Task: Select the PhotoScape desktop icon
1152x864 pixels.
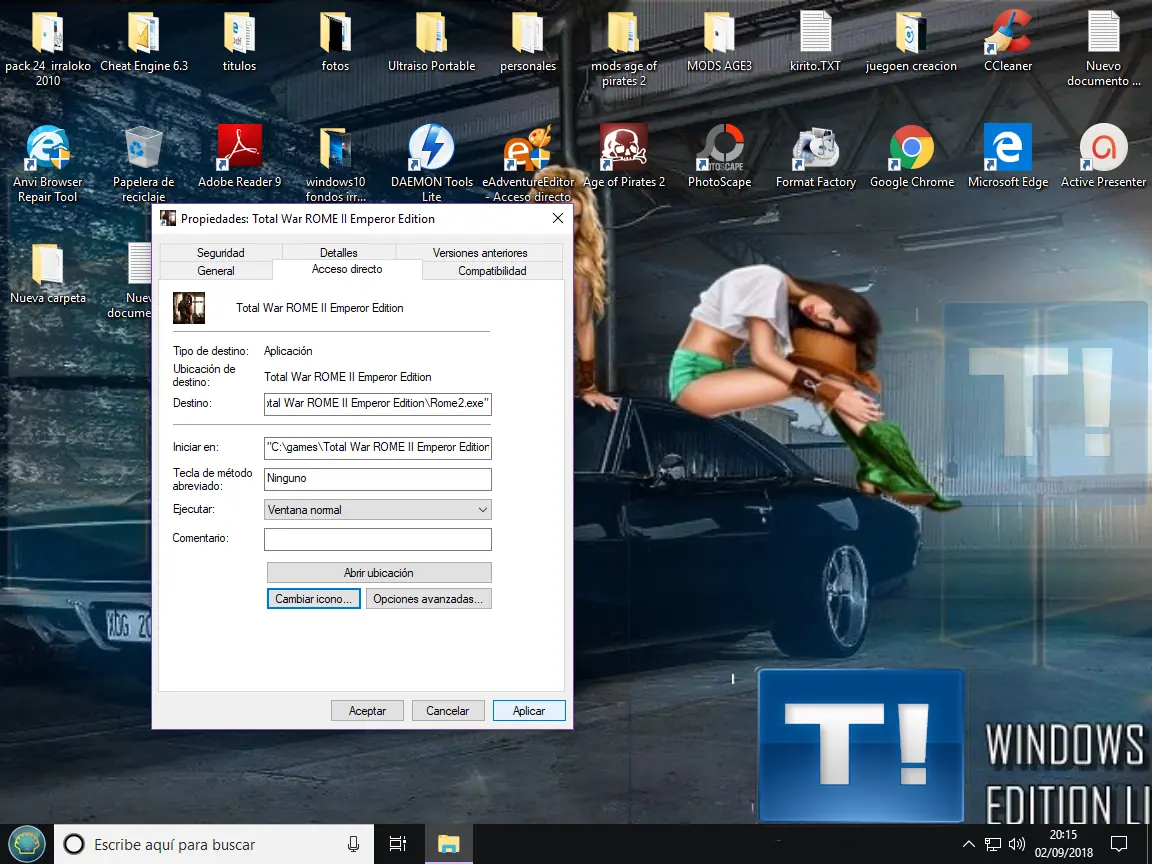Action: tap(719, 148)
